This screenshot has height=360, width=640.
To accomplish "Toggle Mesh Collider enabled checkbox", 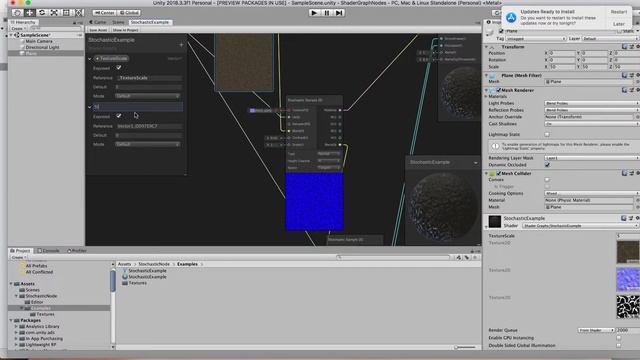I will pyautogui.click(x=498, y=173).
